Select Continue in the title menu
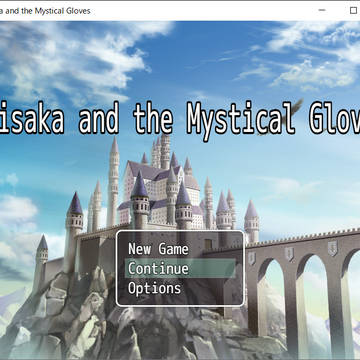Screen dimensions: 360x360 click(x=180, y=269)
